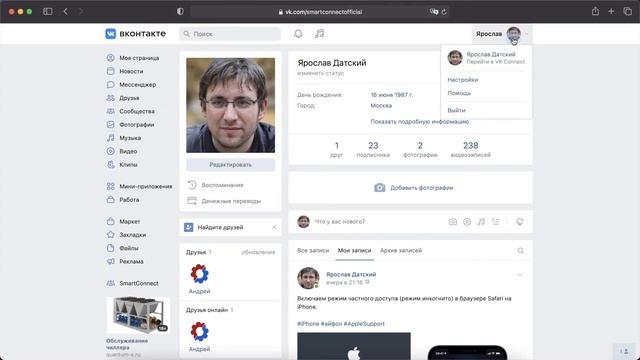Click изменить статус link
The width and height of the screenshot is (640, 360).
click(x=320, y=73)
